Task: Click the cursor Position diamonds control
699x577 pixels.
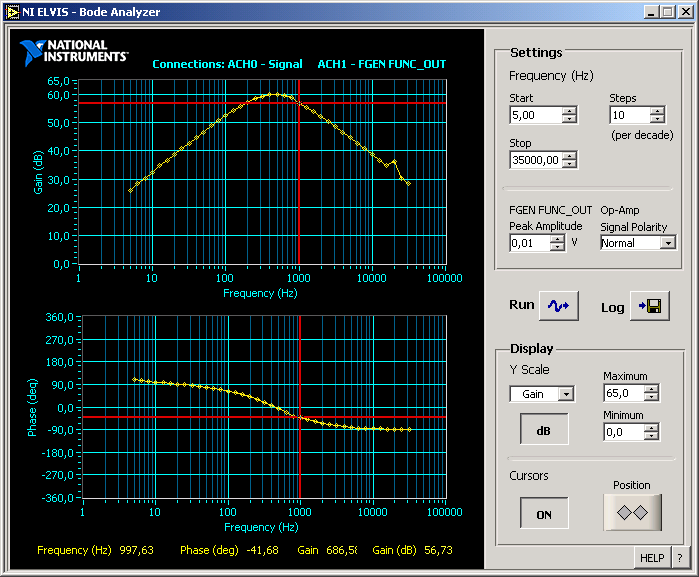Action: [632, 512]
